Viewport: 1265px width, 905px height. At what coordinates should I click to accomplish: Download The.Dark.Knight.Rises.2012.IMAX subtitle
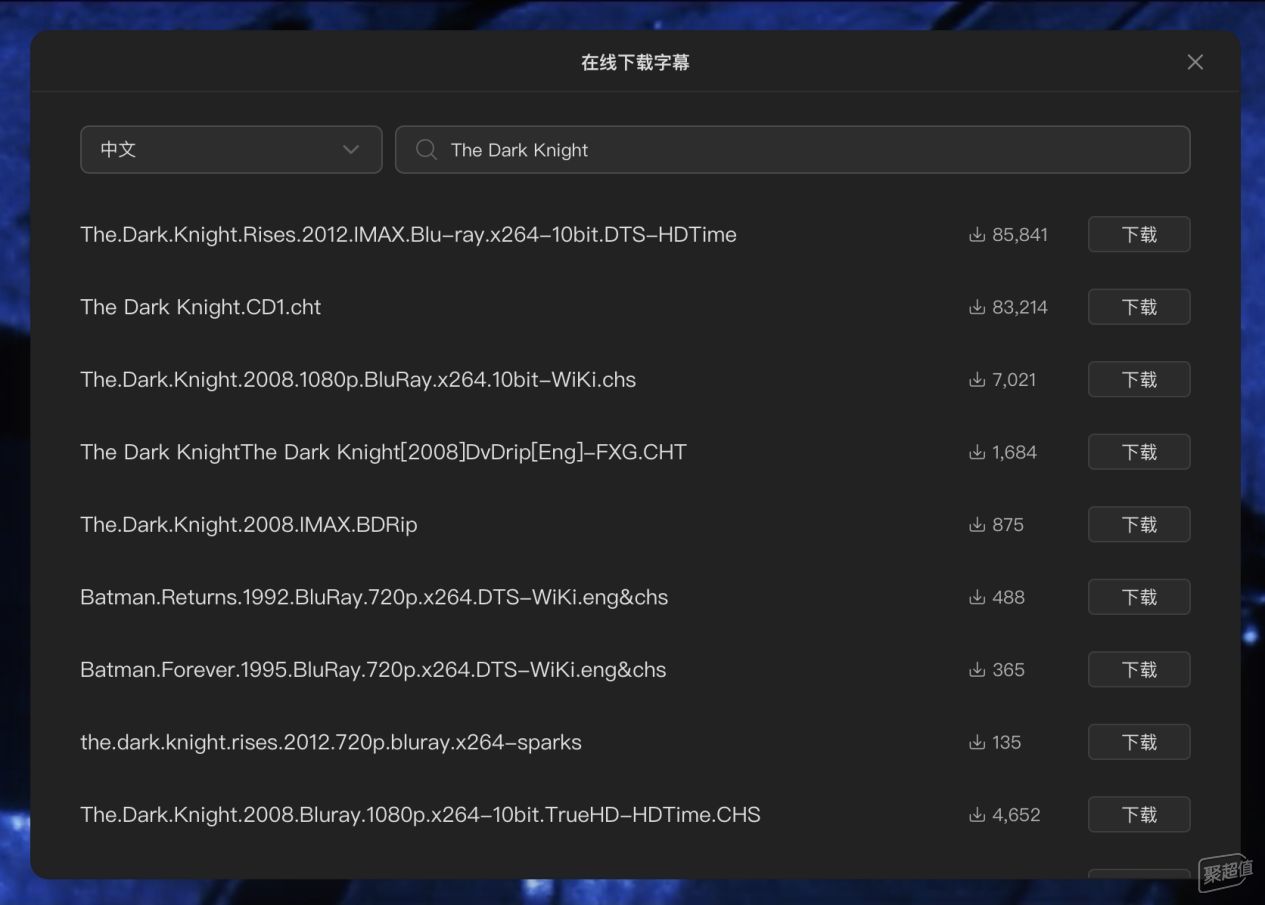point(1139,234)
